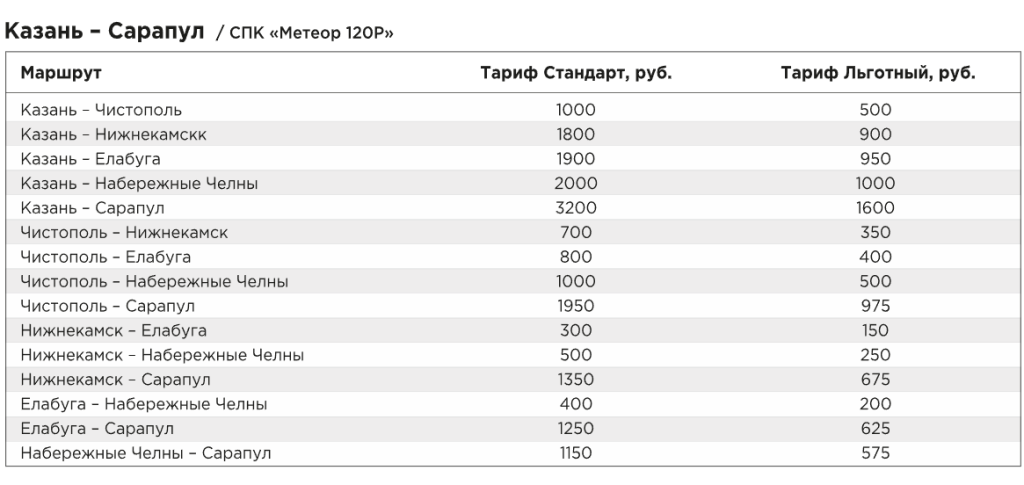
Task: Select the standard fare 3200 for Казань – Сарапул
Action: (576, 208)
